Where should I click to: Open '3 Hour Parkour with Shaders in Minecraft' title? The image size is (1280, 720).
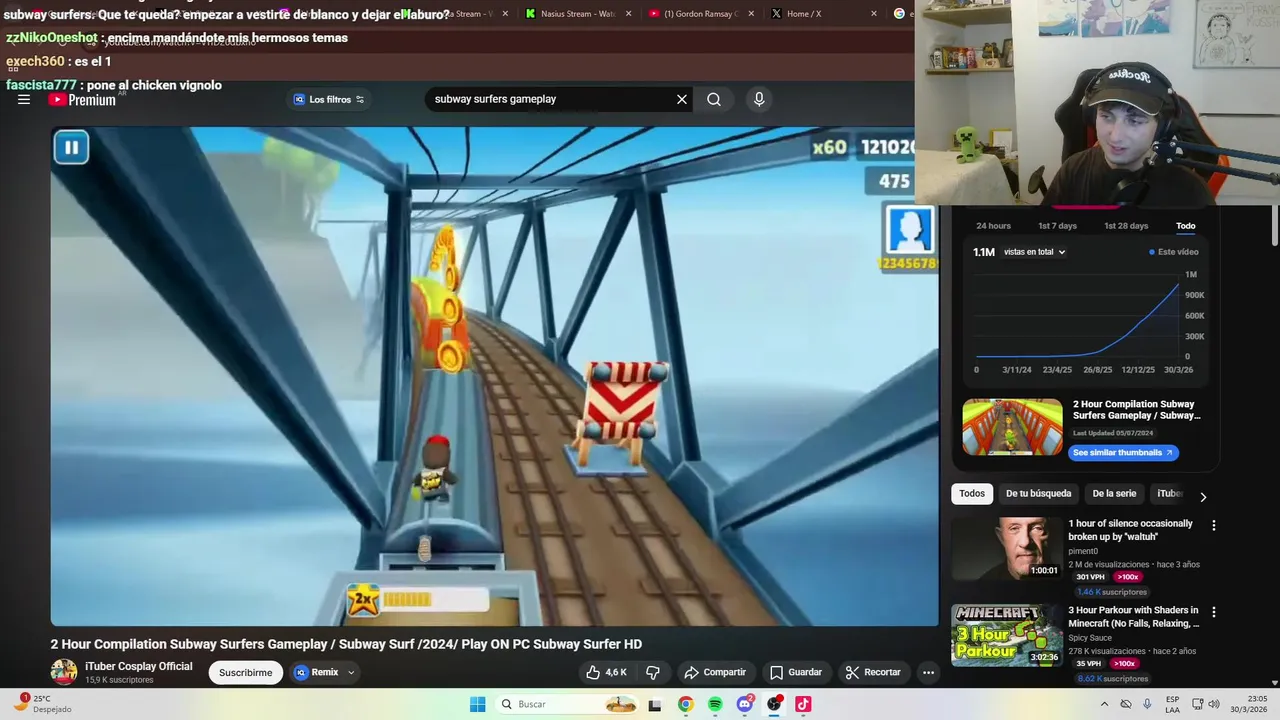coord(1133,617)
